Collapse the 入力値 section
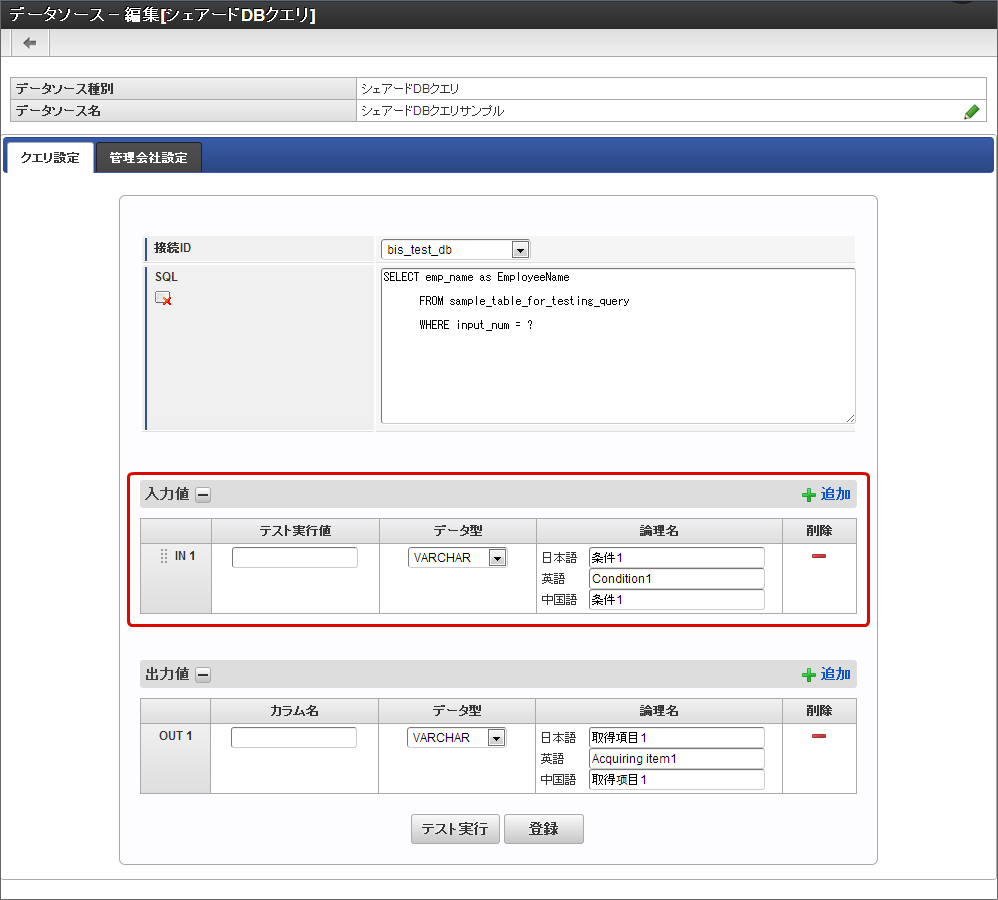This screenshot has height=900, width=998. coord(203,494)
